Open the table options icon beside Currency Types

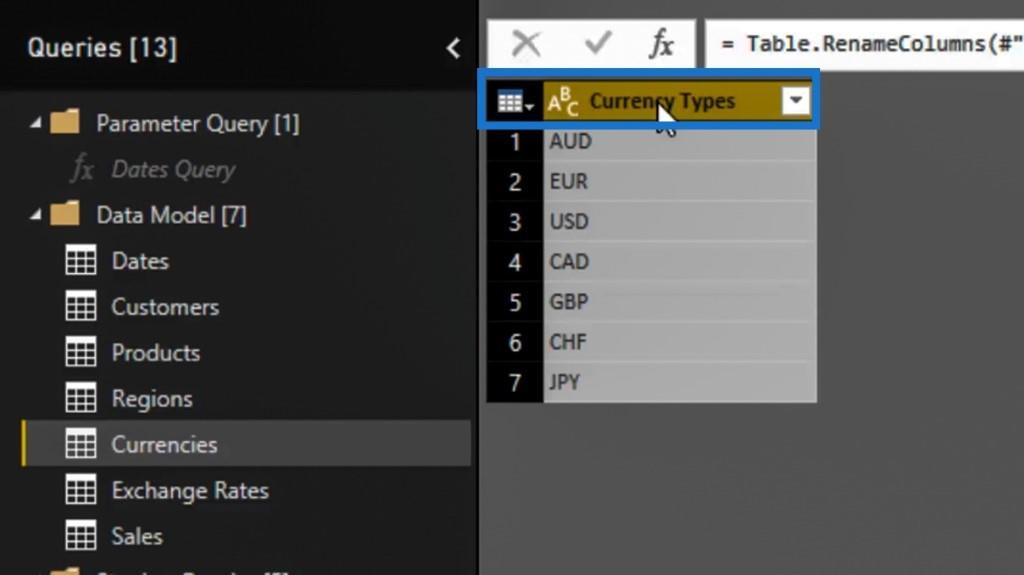click(515, 102)
